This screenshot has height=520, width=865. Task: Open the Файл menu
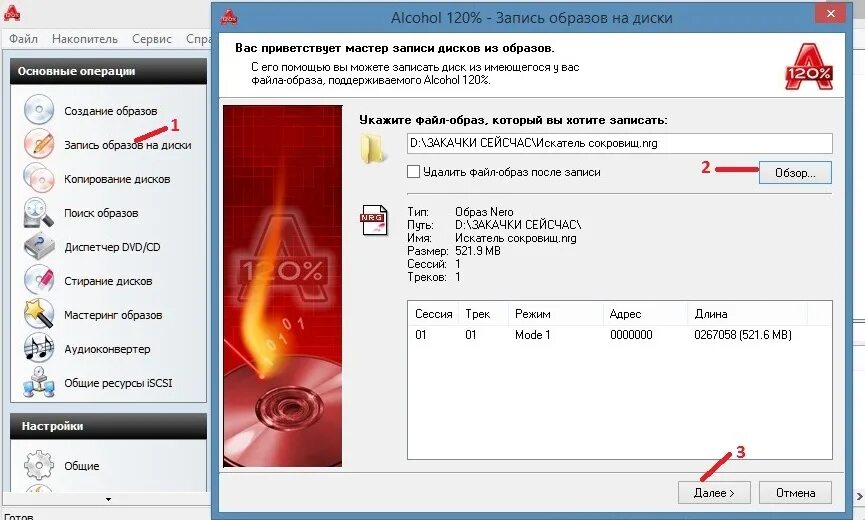[x=23, y=39]
